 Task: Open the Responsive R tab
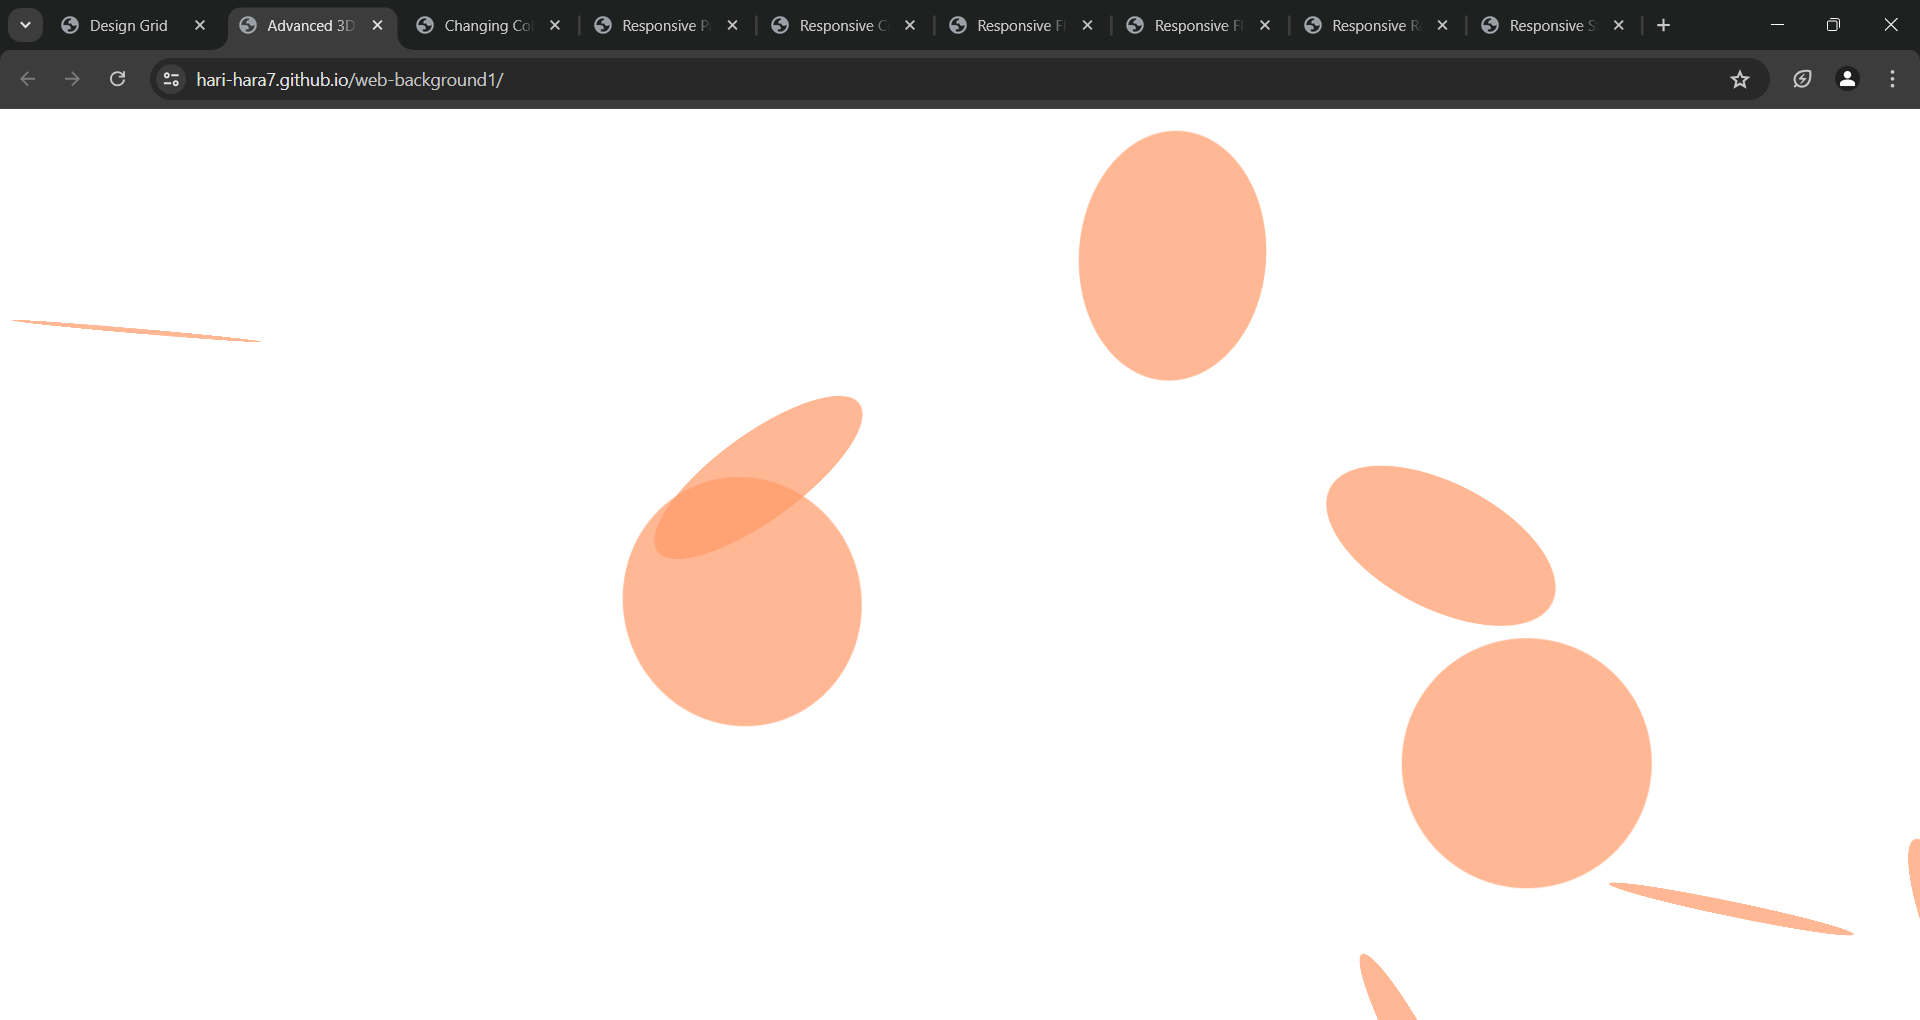point(1376,25)
